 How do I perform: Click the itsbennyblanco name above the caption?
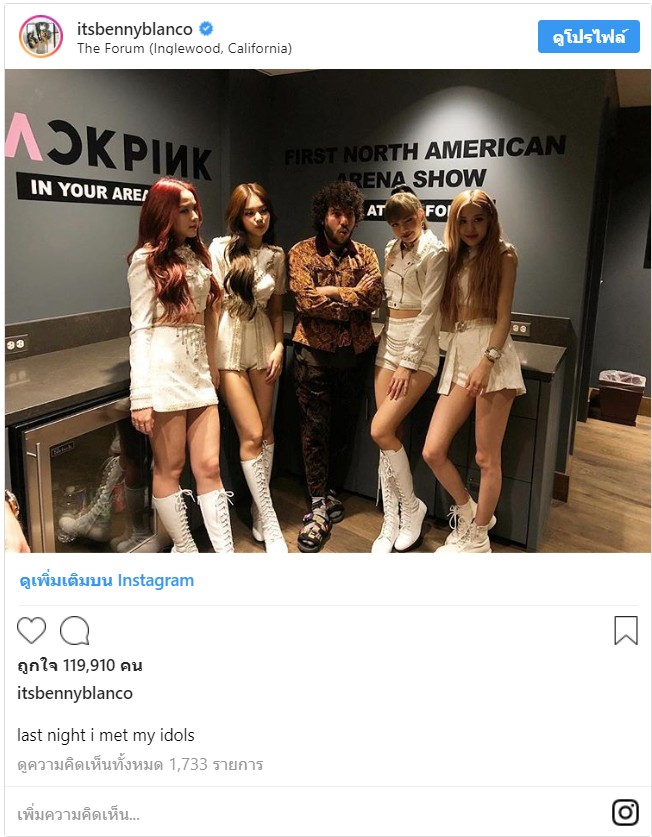(x=75, y=693)
